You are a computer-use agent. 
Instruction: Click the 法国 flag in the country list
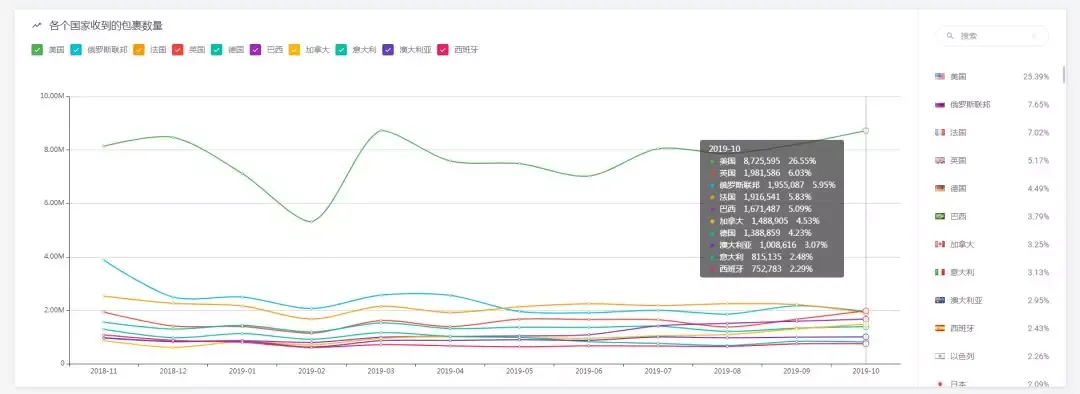(x=939, y=132)
